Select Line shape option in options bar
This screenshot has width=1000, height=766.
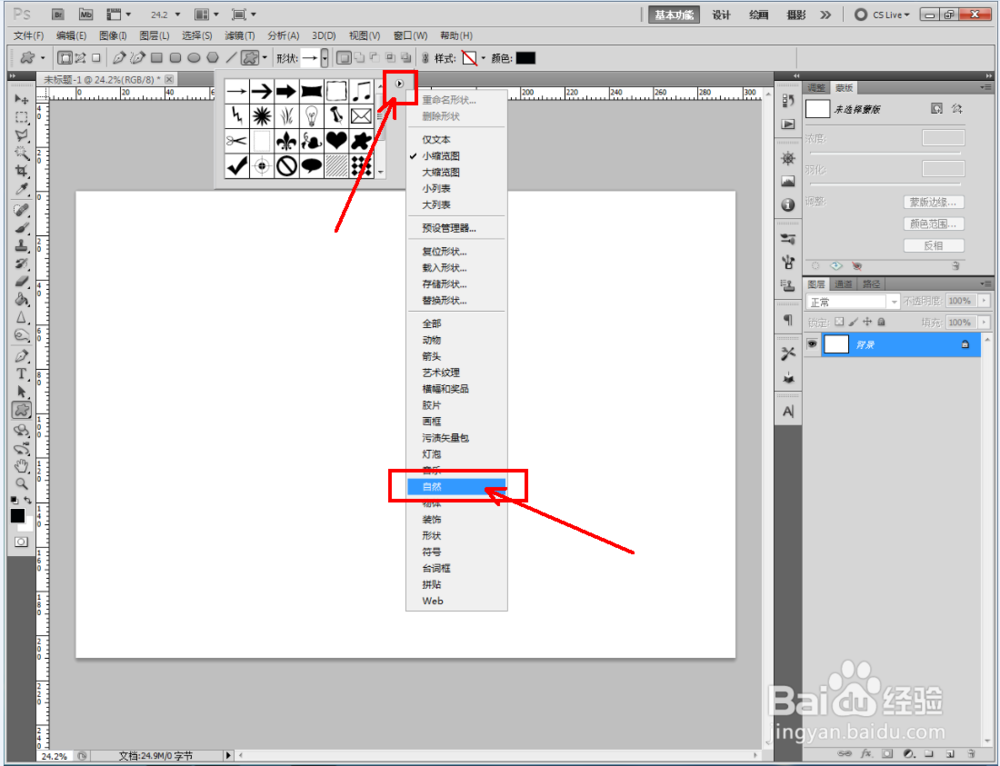pos(232,58)
